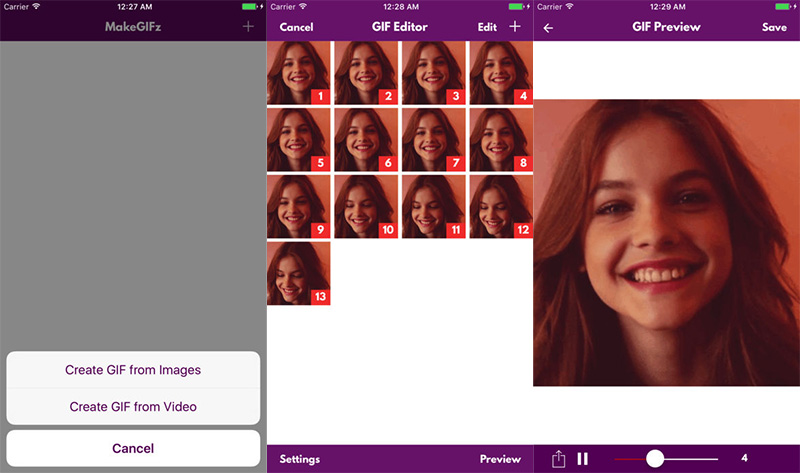Tap Cancel in GIF Editor header
Image resolution: width=800 pixels, height=473 pixels.
pos(296,28)
